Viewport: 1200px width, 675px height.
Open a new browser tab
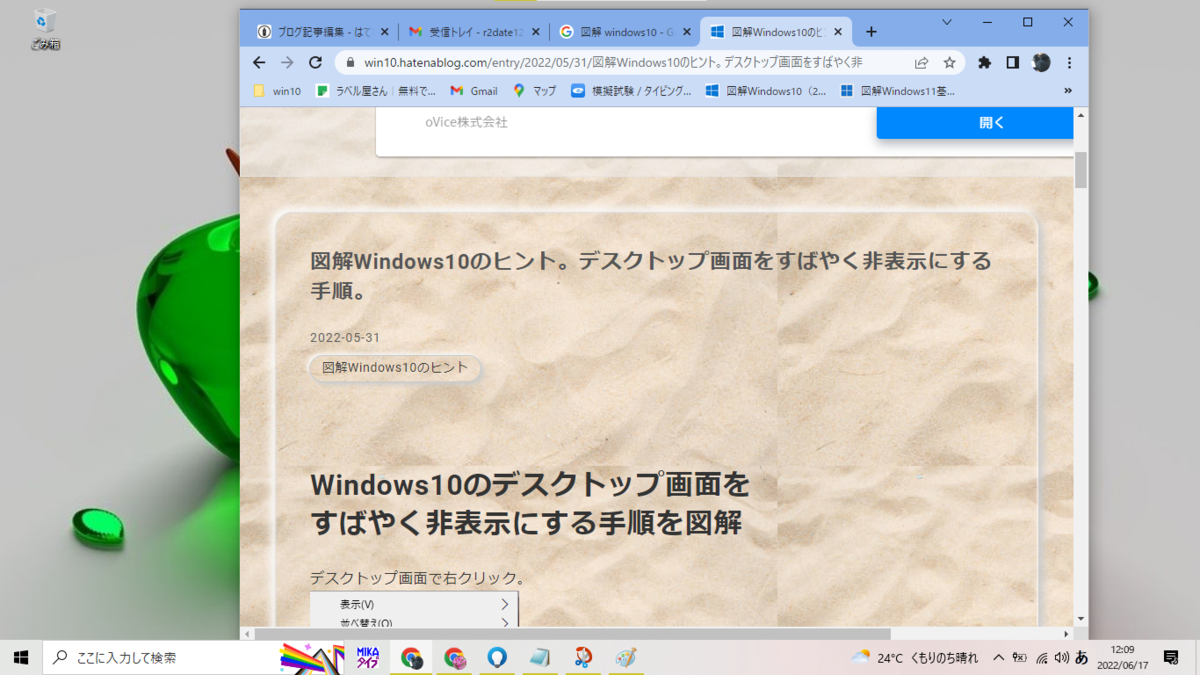pos(871,32)
